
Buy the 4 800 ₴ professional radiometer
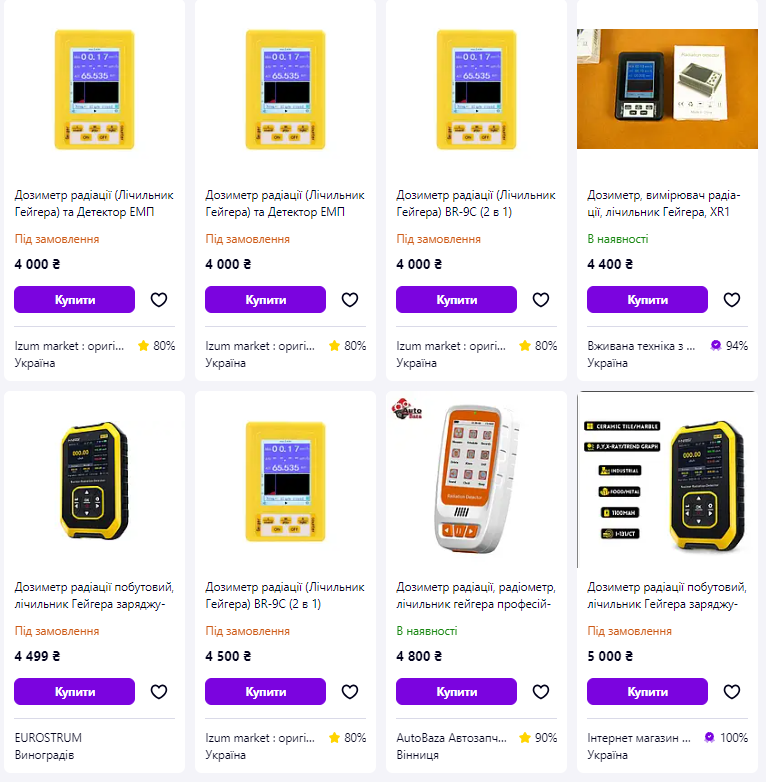point(456,691)
